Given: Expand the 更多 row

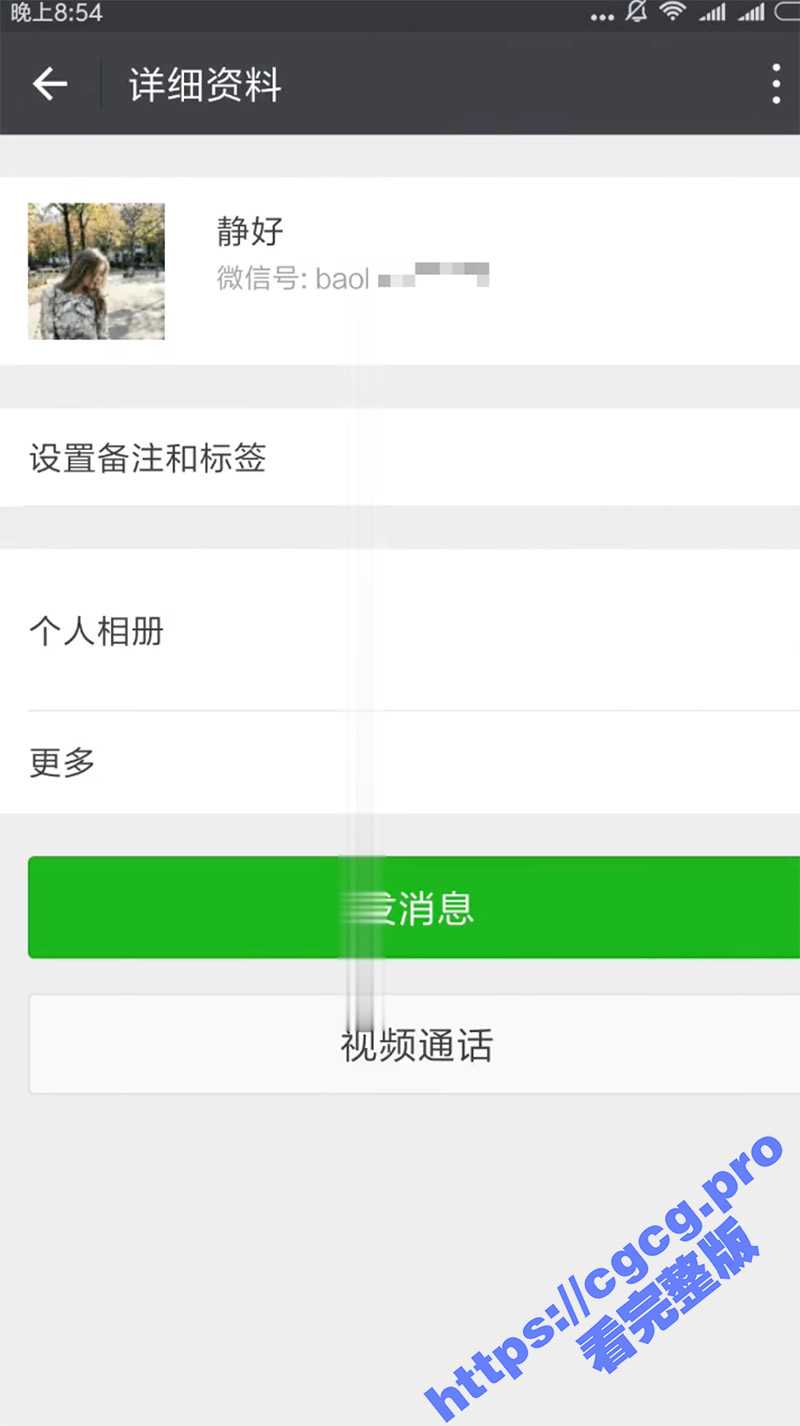Looking at the screenshot, I should tap(400, 763).
